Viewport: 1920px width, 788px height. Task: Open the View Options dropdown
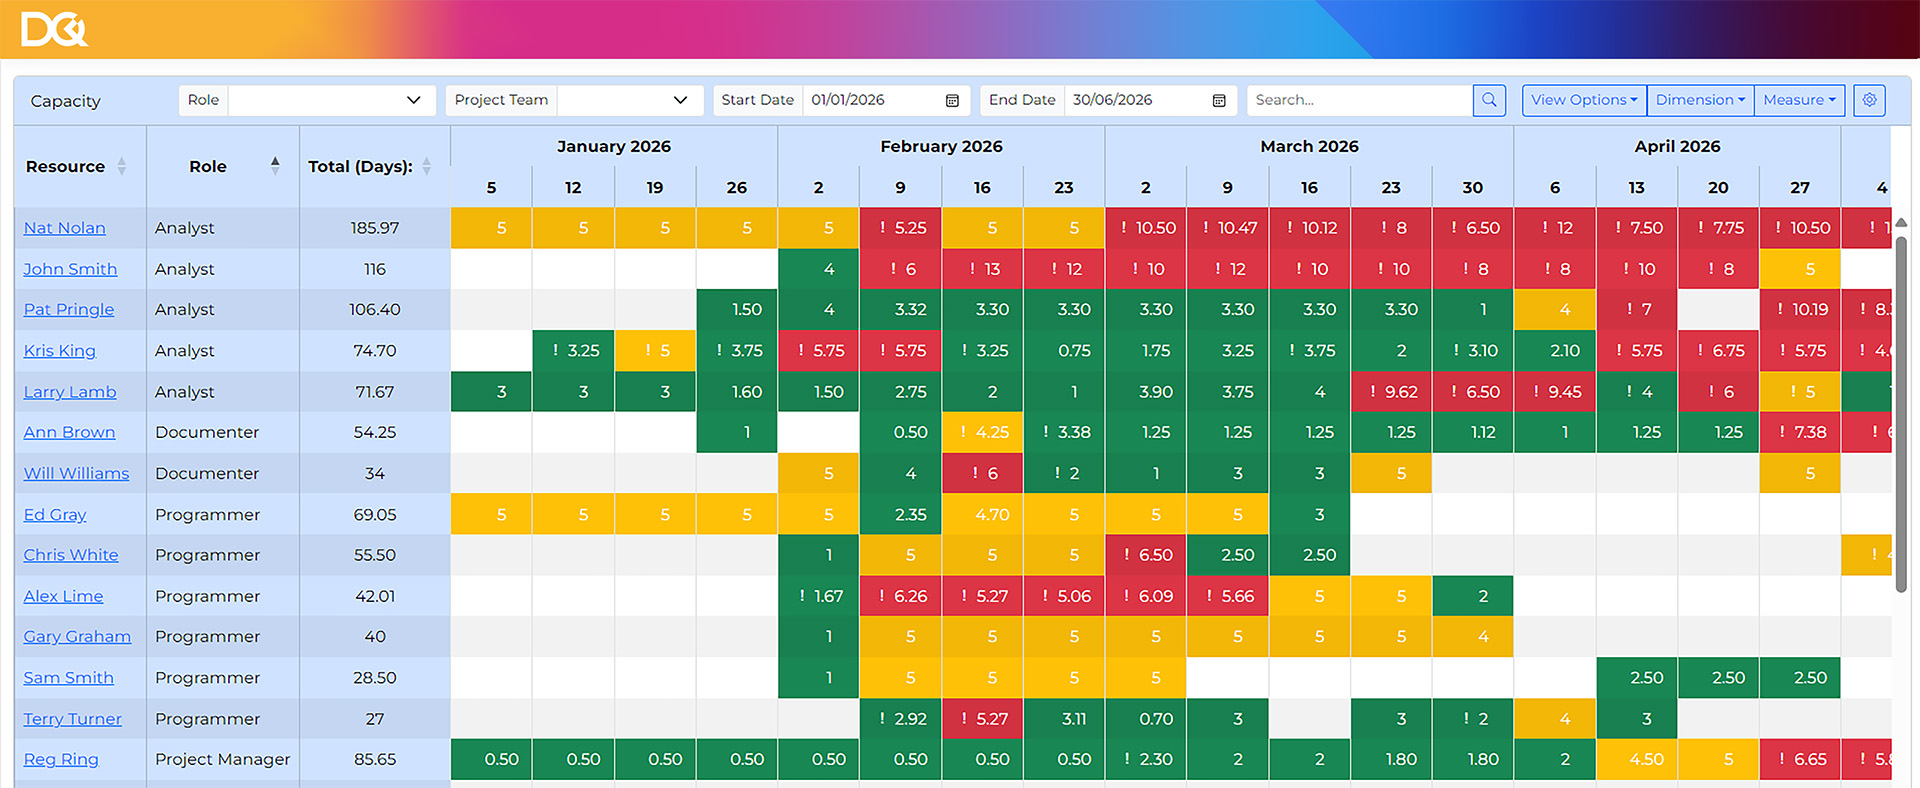(1584, 100)
